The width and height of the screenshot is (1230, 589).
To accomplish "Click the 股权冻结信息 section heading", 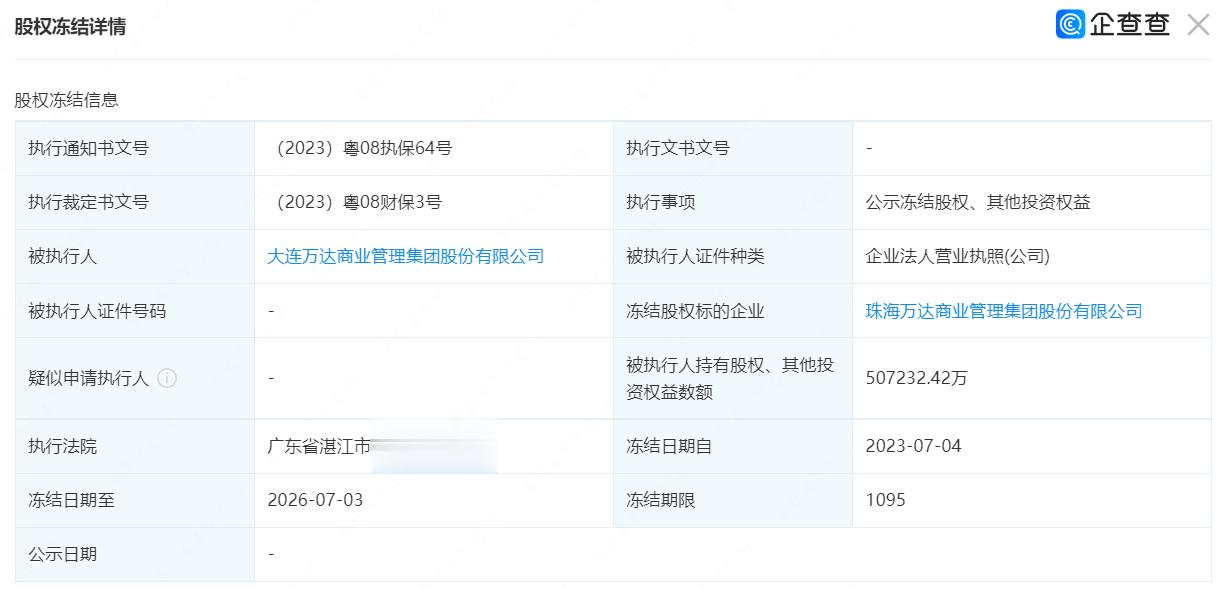I will (x=66, y=100).
